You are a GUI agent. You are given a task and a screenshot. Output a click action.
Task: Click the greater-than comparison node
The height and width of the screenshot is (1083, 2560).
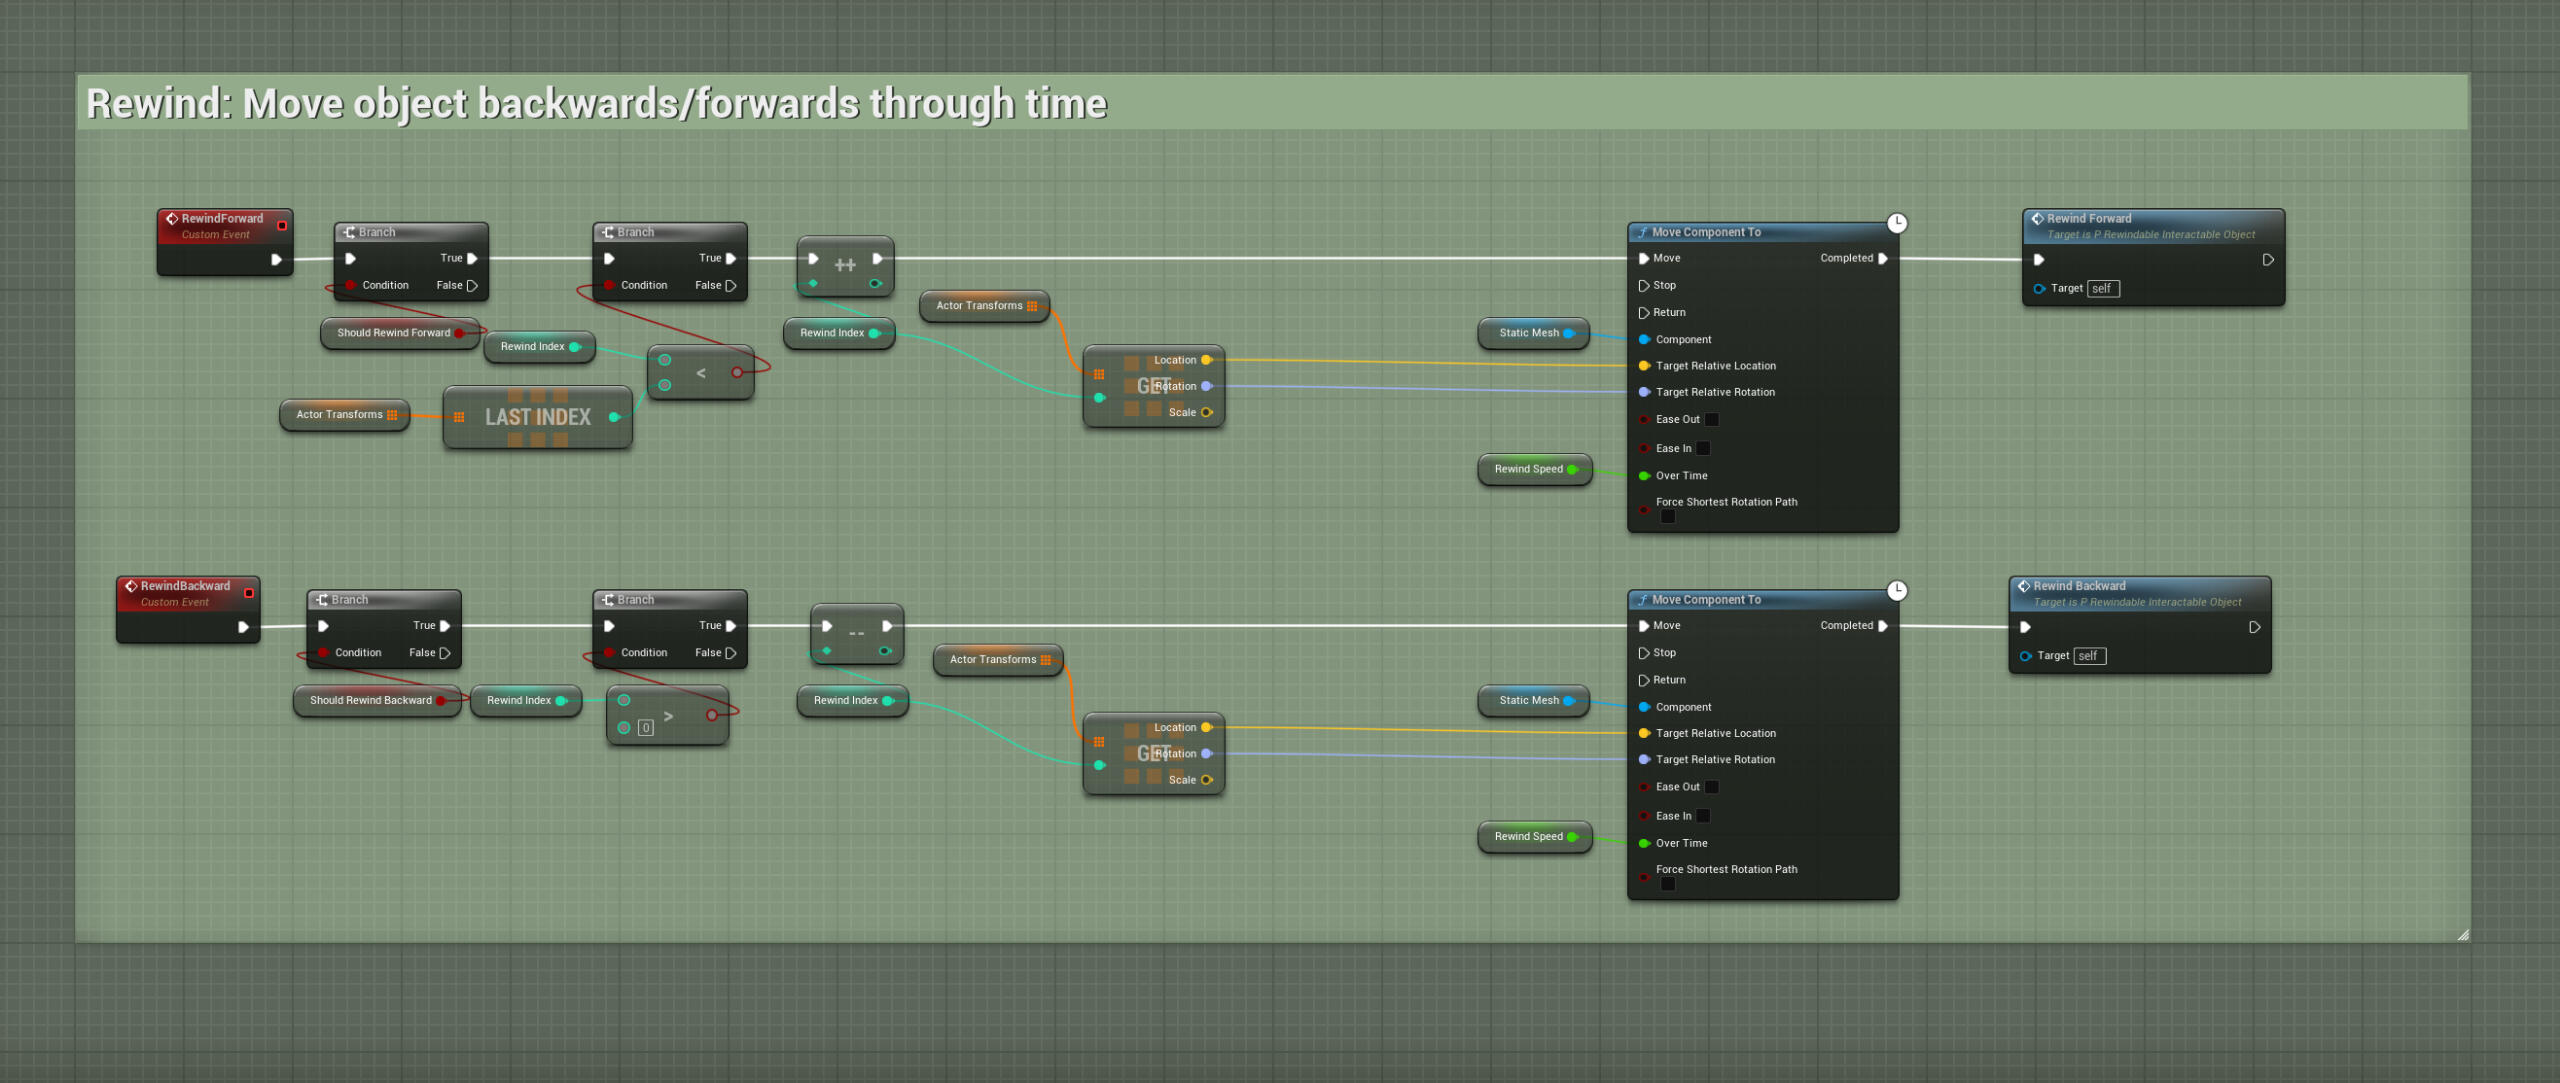669,716
